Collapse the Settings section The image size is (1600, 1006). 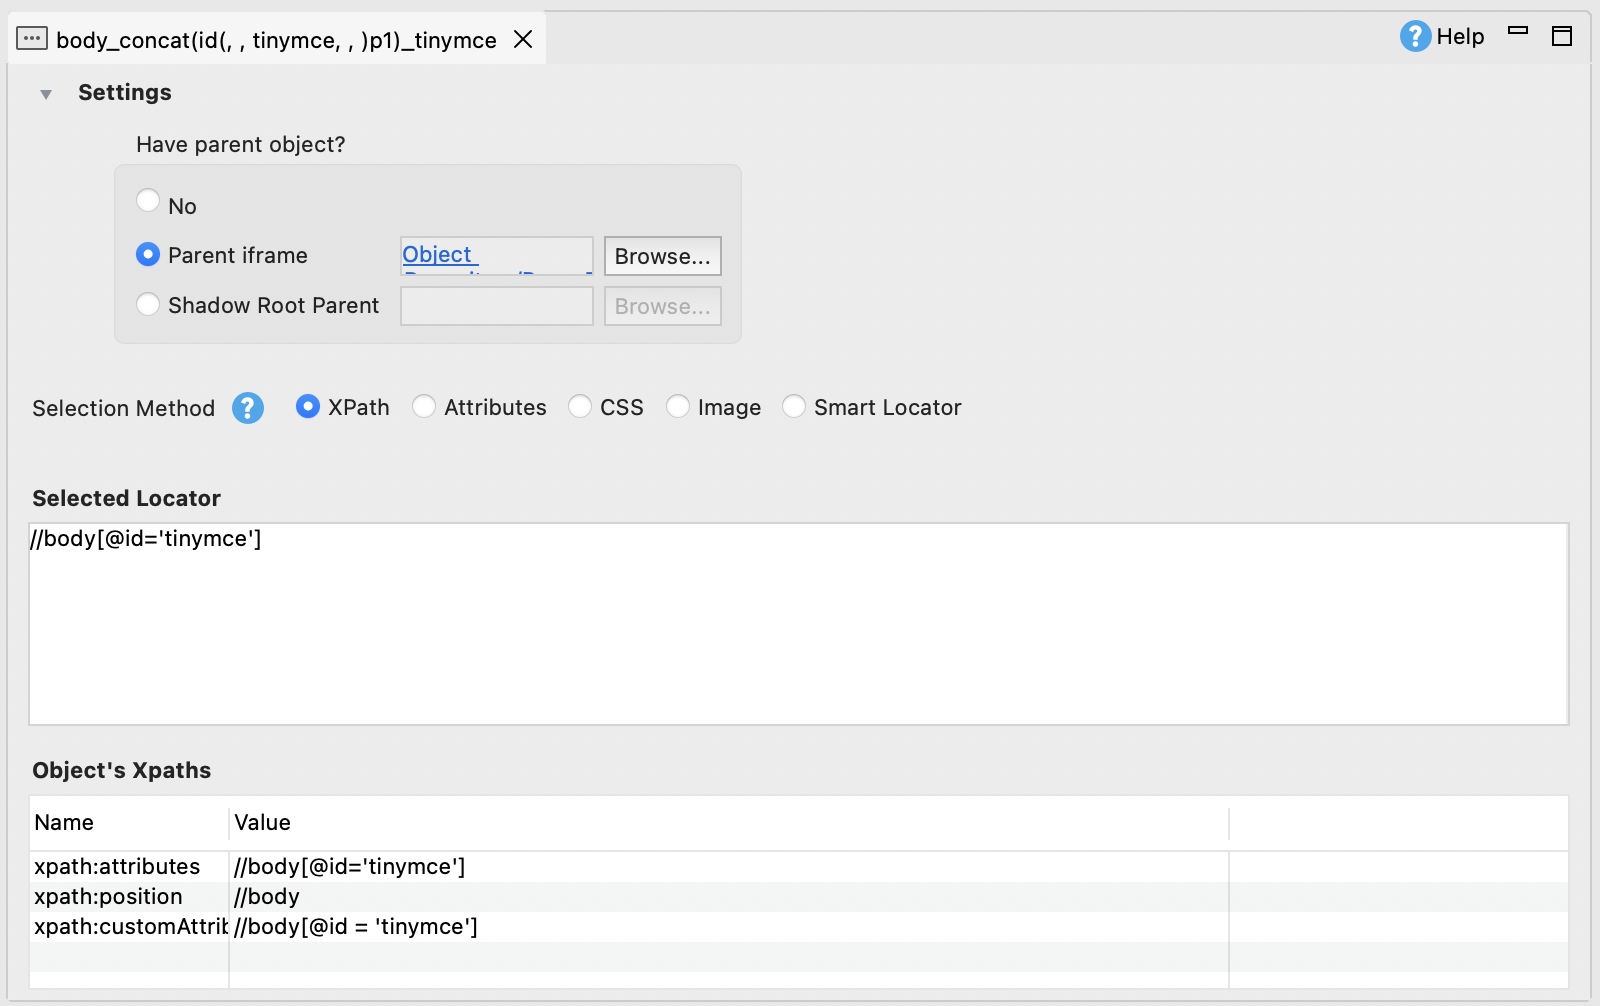pos(44,93)
